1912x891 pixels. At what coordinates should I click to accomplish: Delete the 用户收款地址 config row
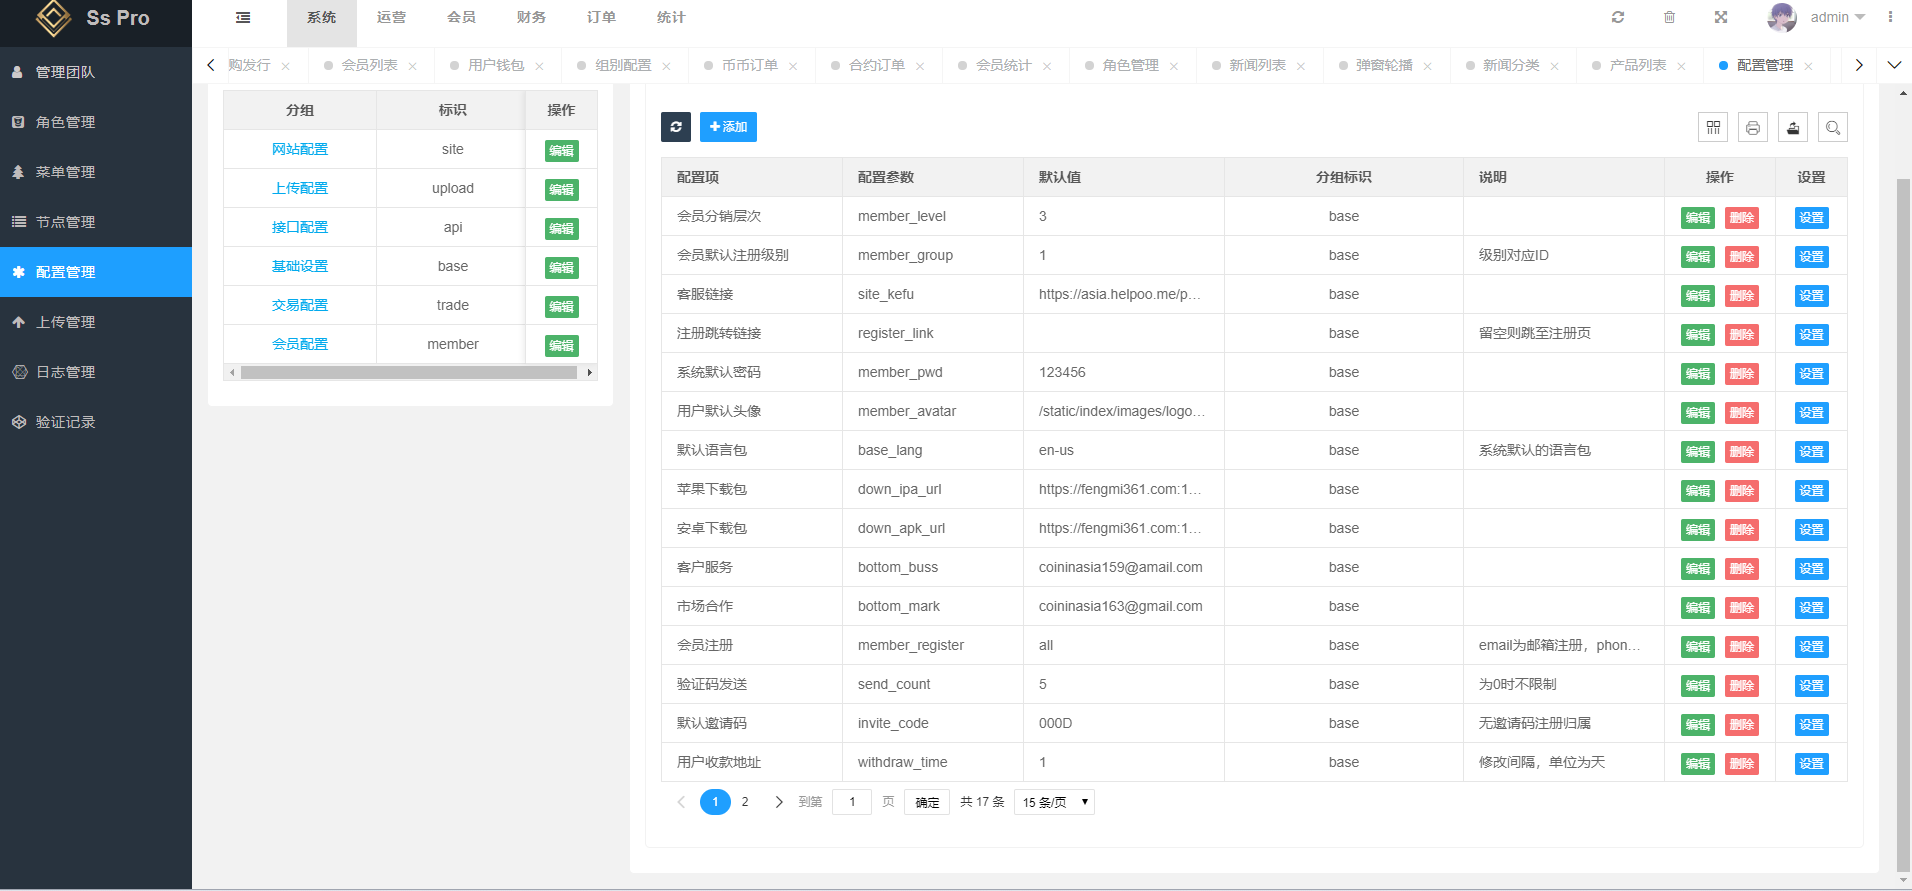coord(1742,763)
